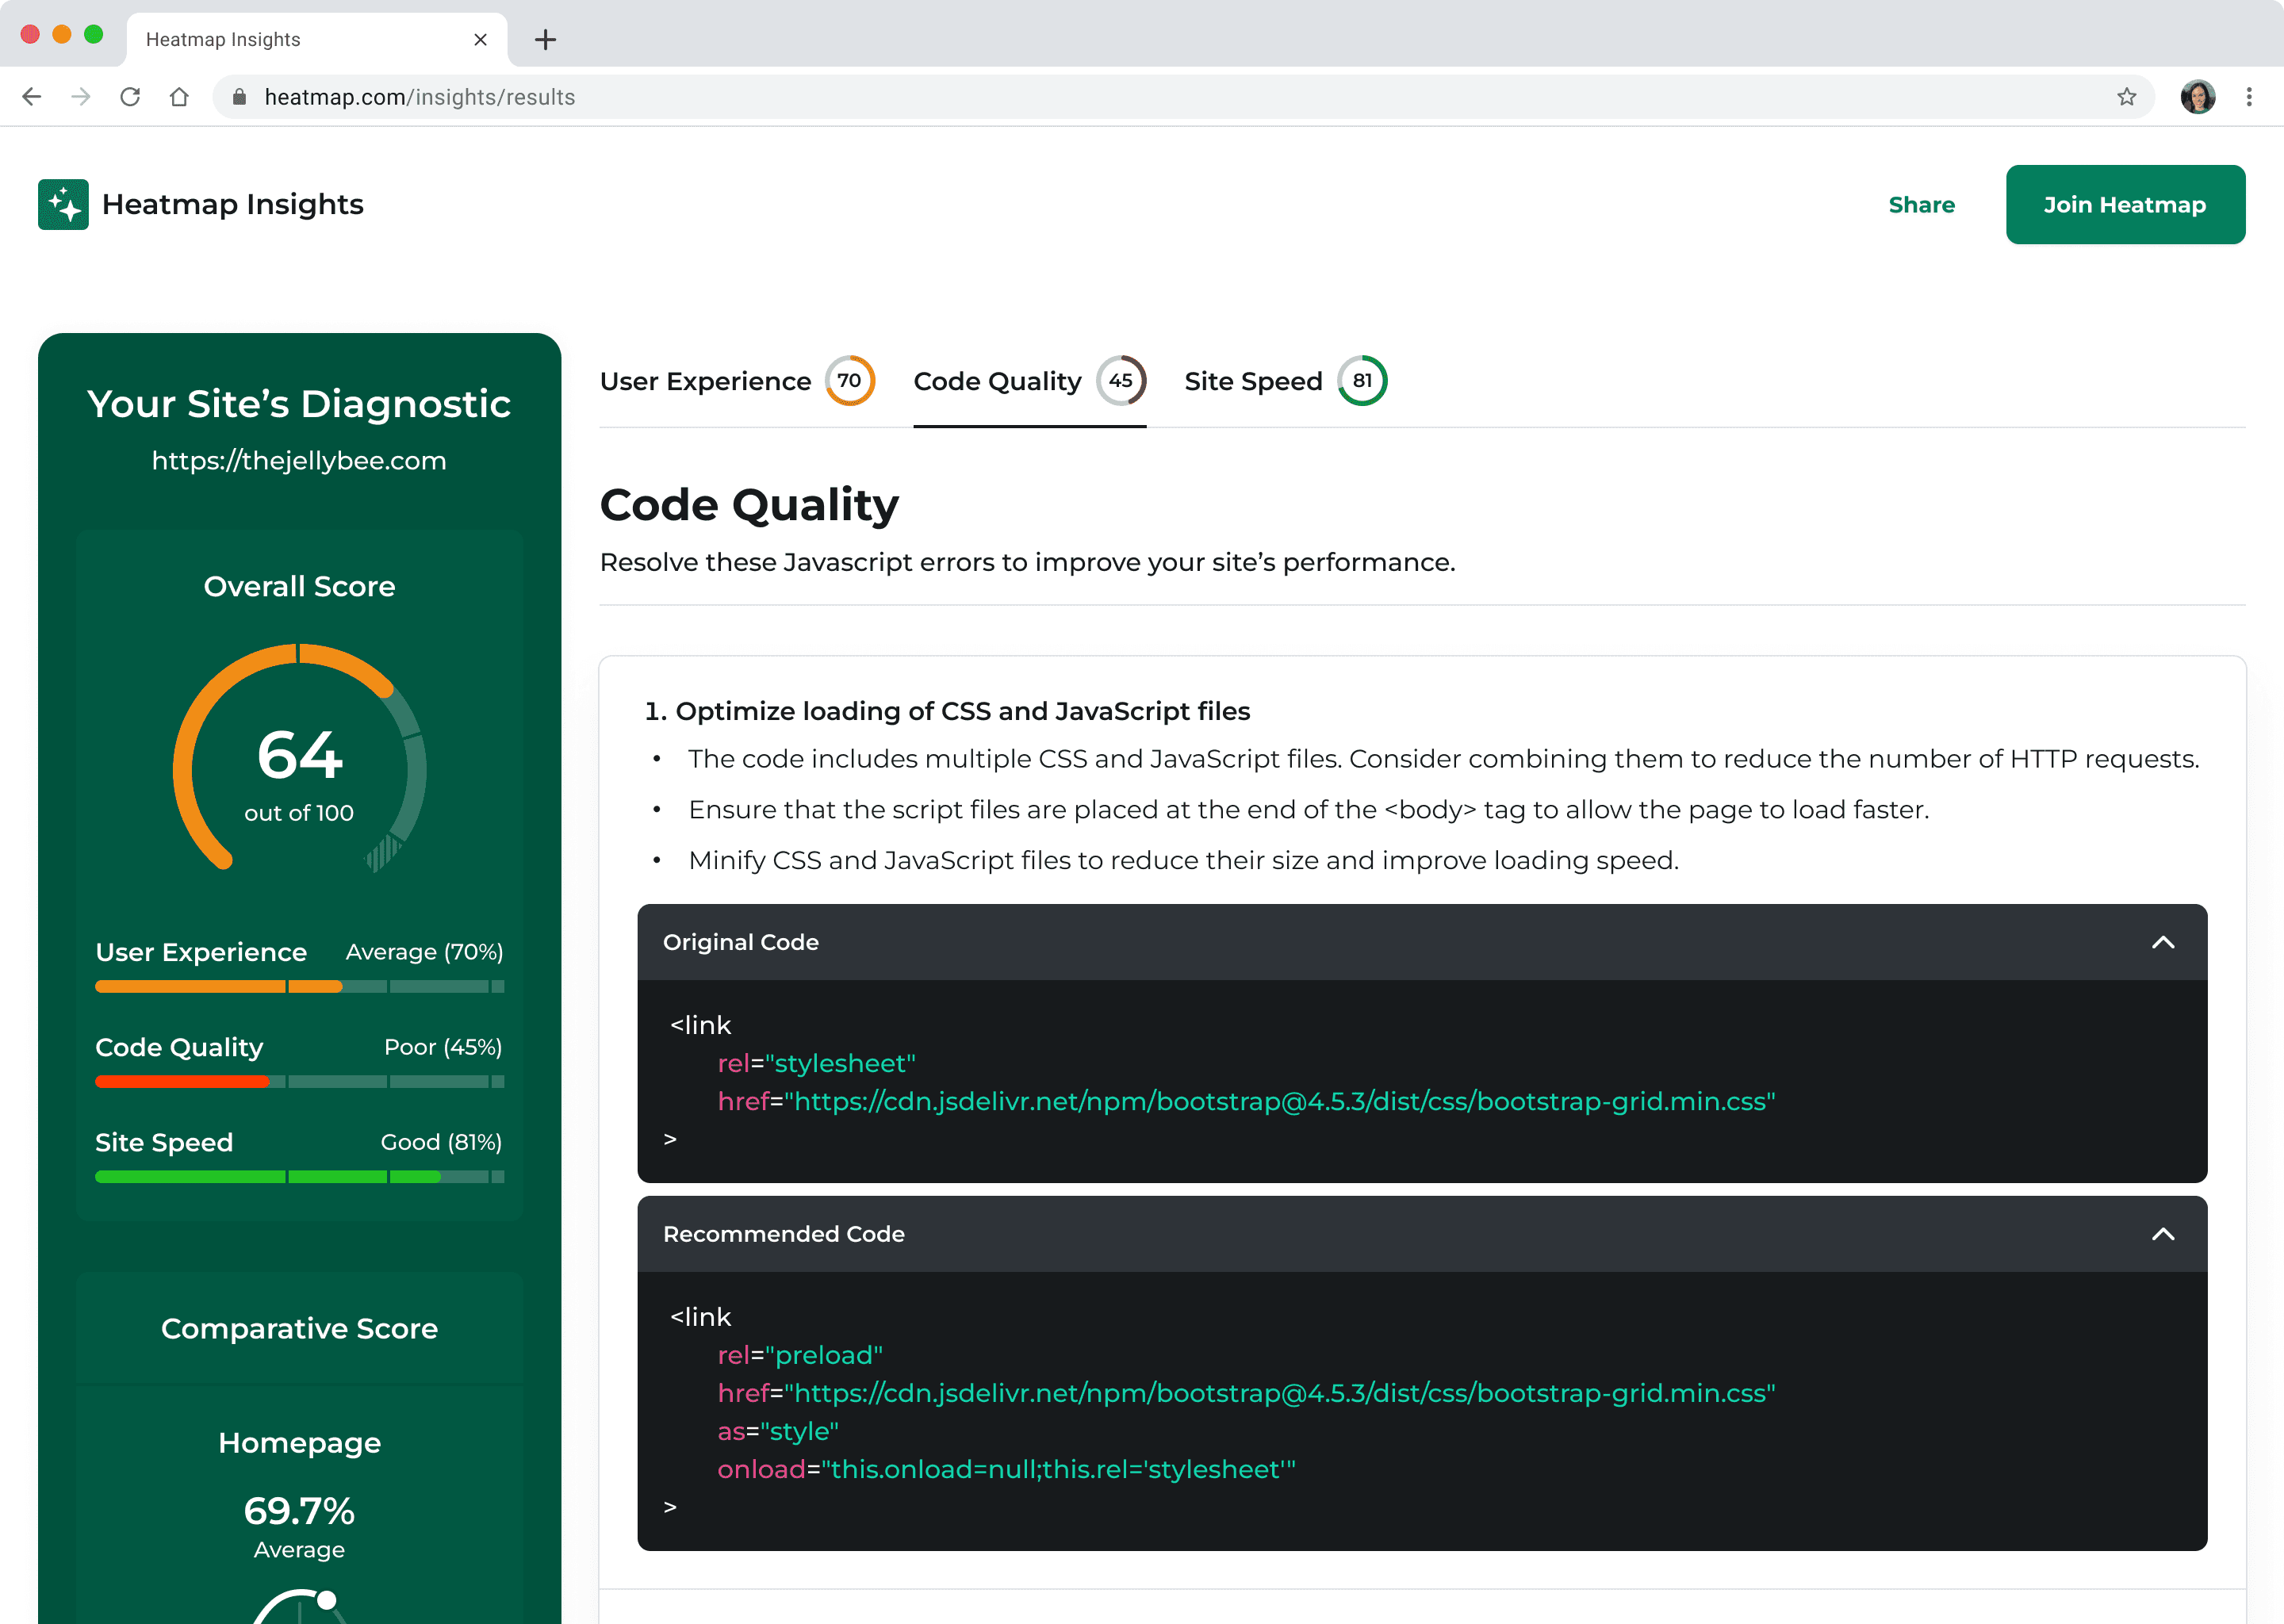
Task: Open a new browser tab
Action: pyautogui.click(x=545, y=40)
